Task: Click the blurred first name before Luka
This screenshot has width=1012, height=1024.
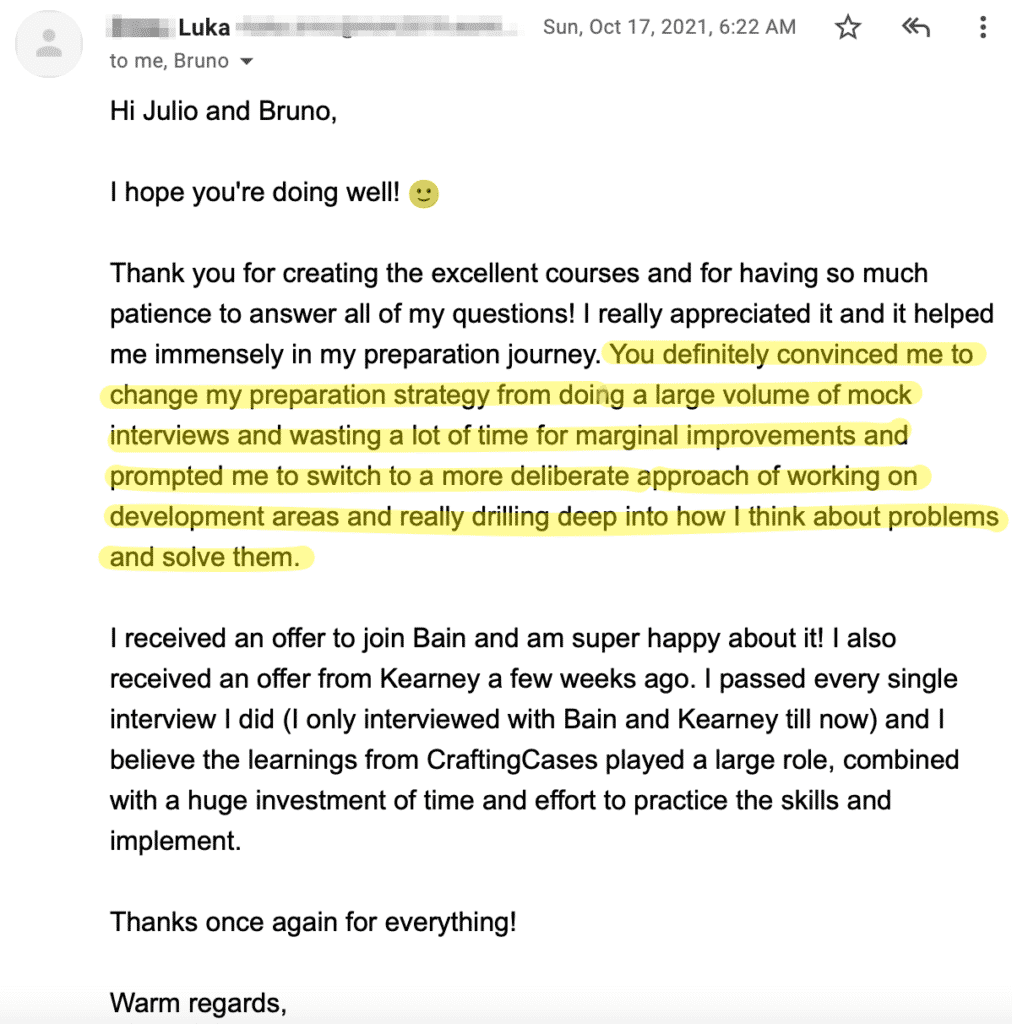Action: (140, 27)
